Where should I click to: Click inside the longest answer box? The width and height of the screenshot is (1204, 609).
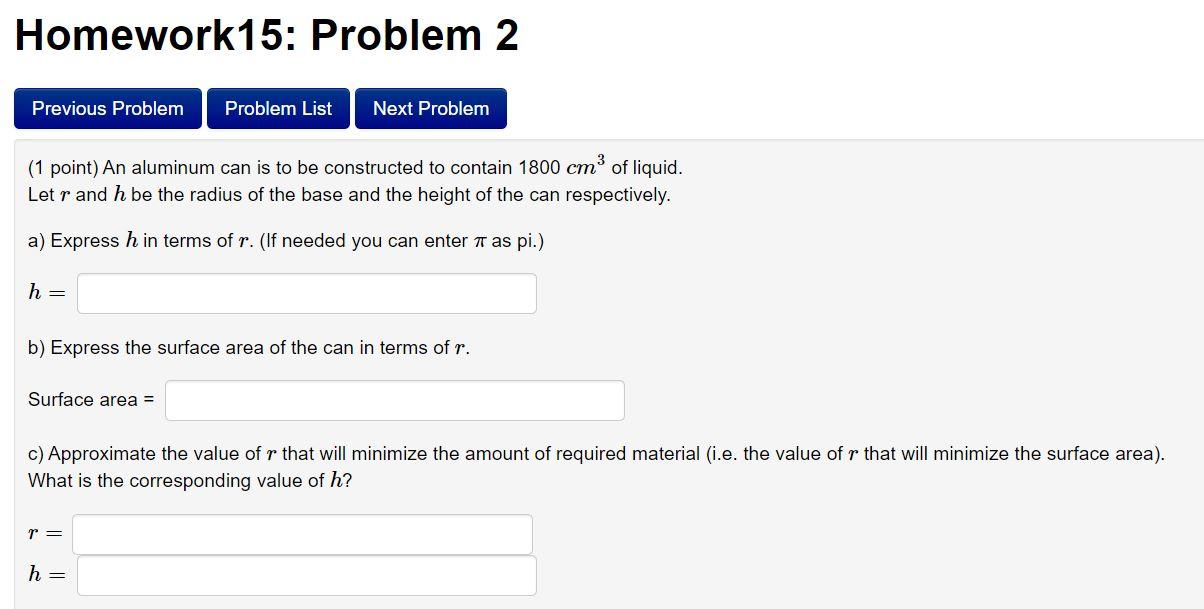click(x=395, y=399)
